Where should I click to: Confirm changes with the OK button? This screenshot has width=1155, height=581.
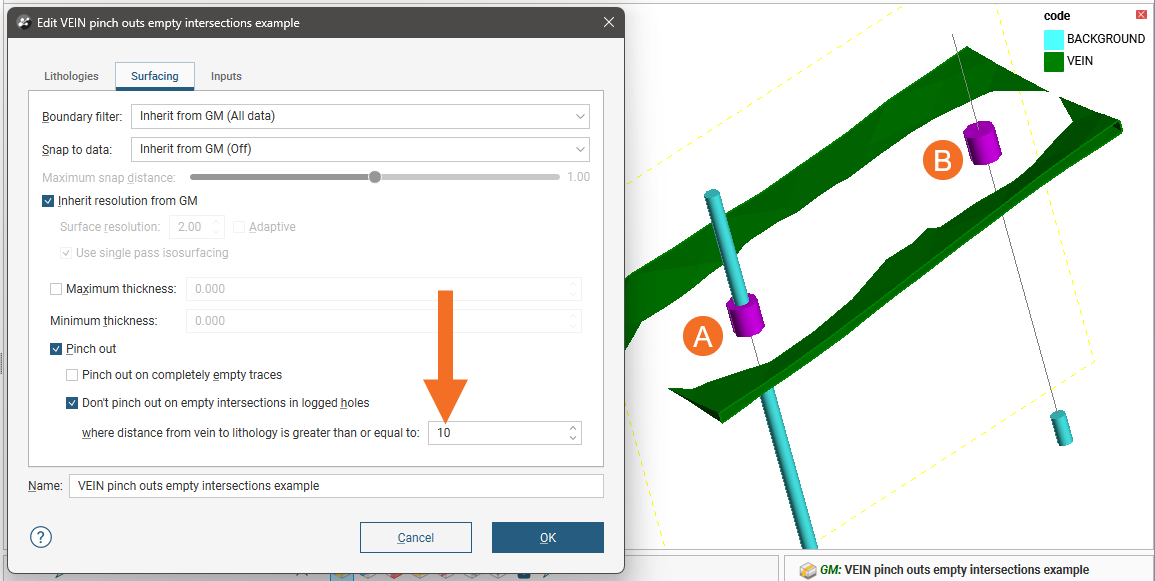point(547,537)
